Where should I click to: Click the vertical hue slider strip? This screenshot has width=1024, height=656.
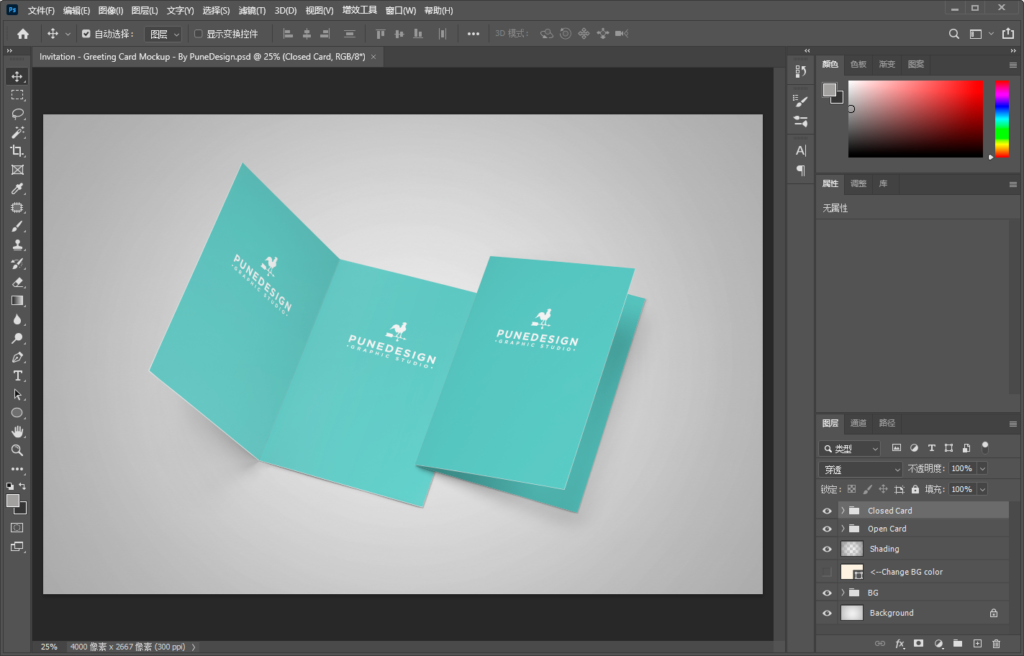coord(1002,119)
